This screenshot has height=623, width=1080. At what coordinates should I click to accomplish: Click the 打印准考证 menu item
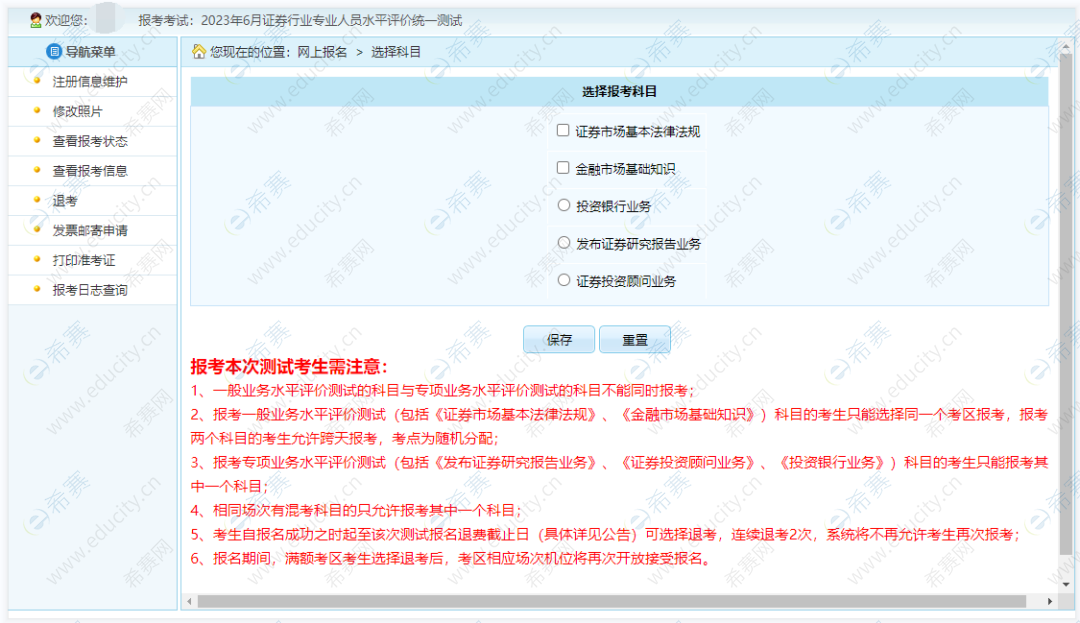pos(84,260)
